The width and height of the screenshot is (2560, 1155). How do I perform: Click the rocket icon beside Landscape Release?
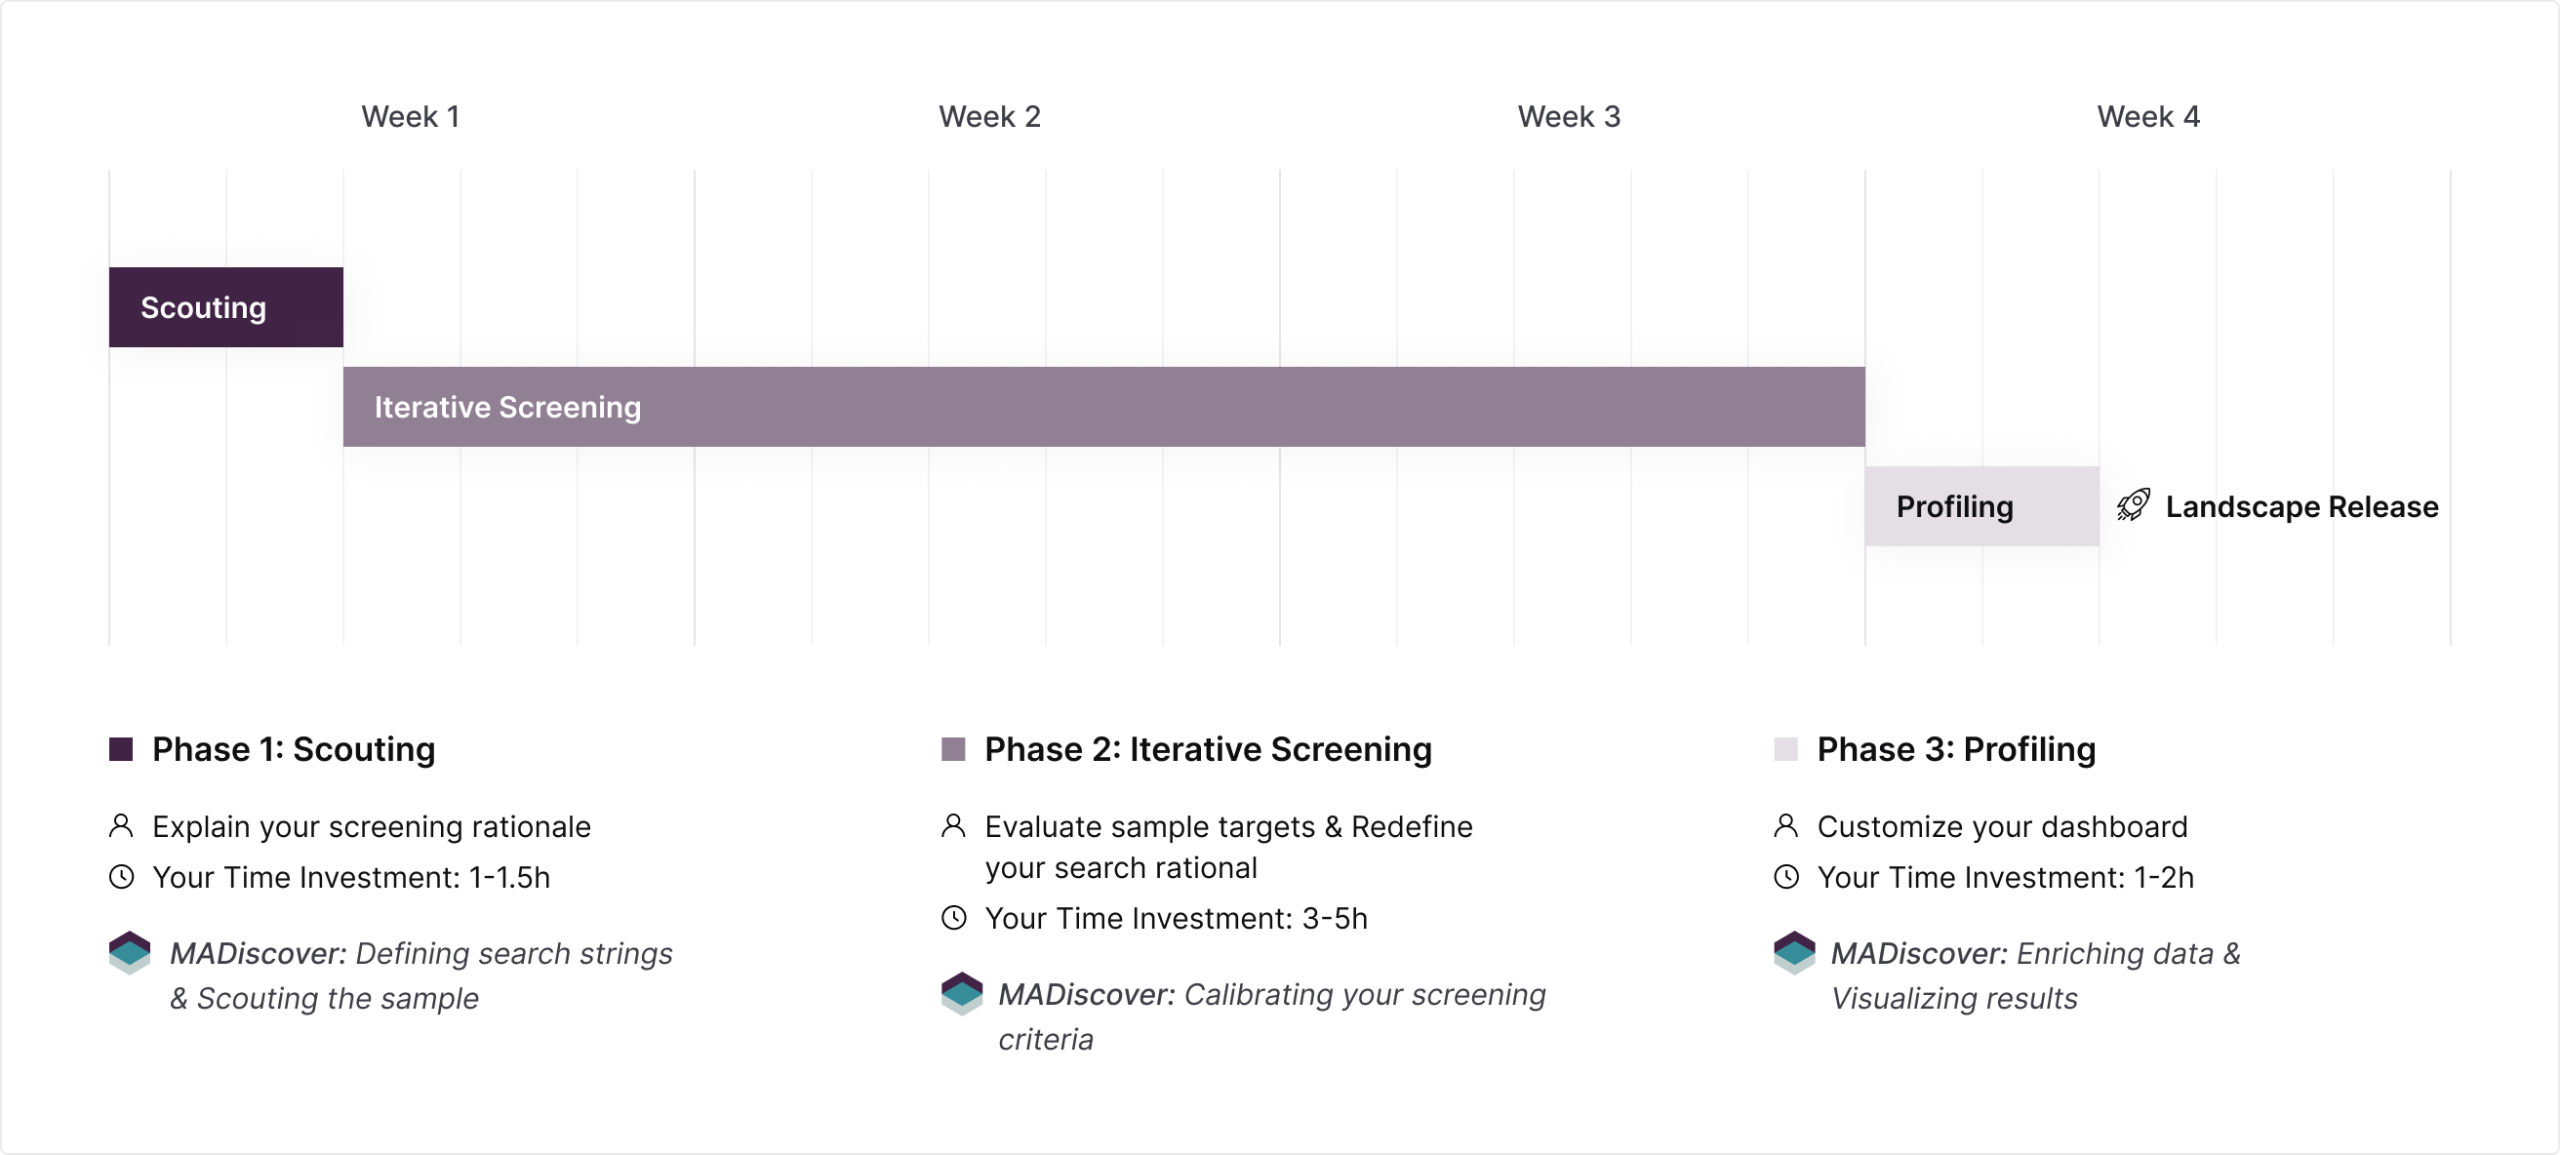pyautogui.click(x=2132, y=506)
